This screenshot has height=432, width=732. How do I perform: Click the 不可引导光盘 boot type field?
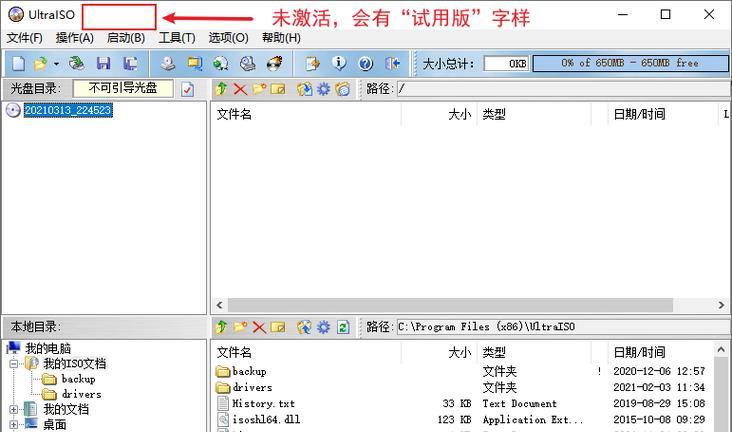click(123, 89)
